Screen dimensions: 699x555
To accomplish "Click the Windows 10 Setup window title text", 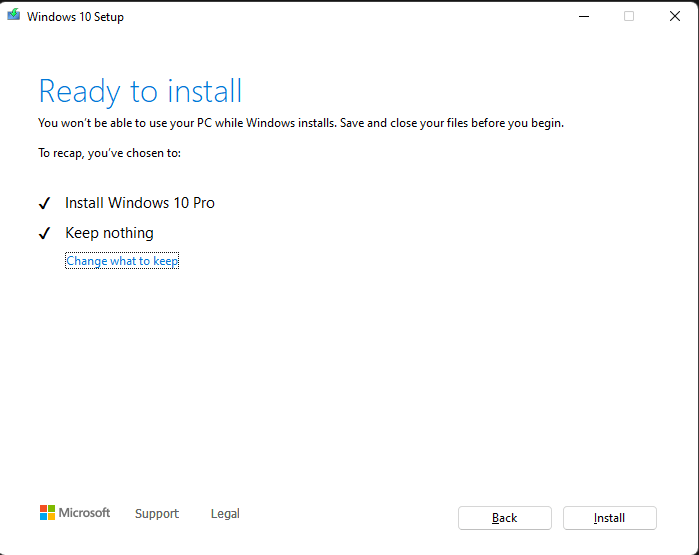I will [x=75, y=17].
